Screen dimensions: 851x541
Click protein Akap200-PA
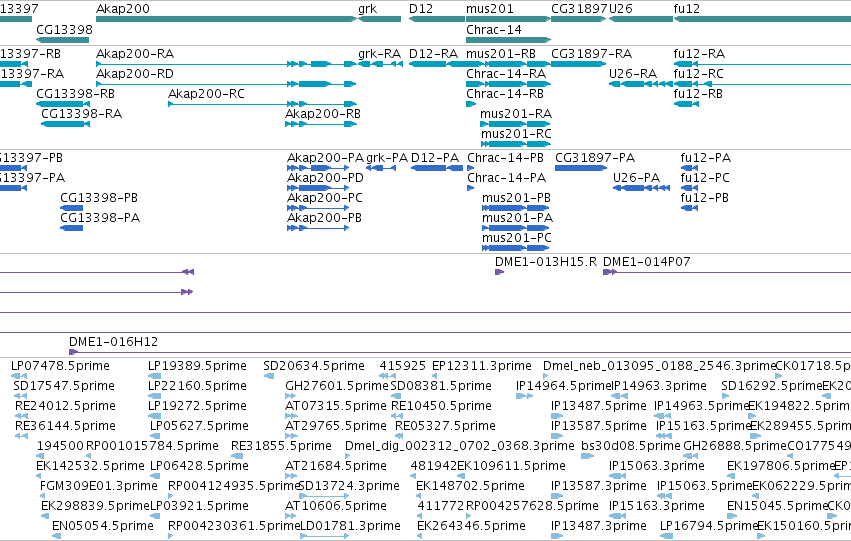pos(317,168)
